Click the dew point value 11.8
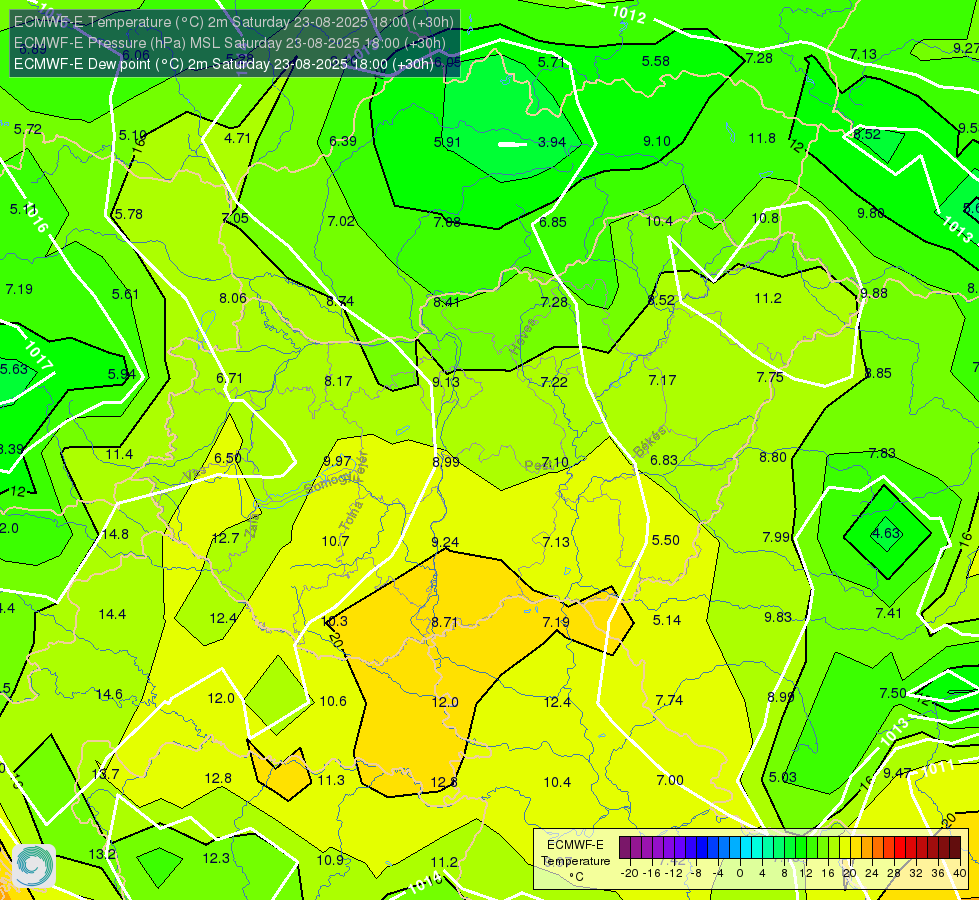 (x=762, y=138)
